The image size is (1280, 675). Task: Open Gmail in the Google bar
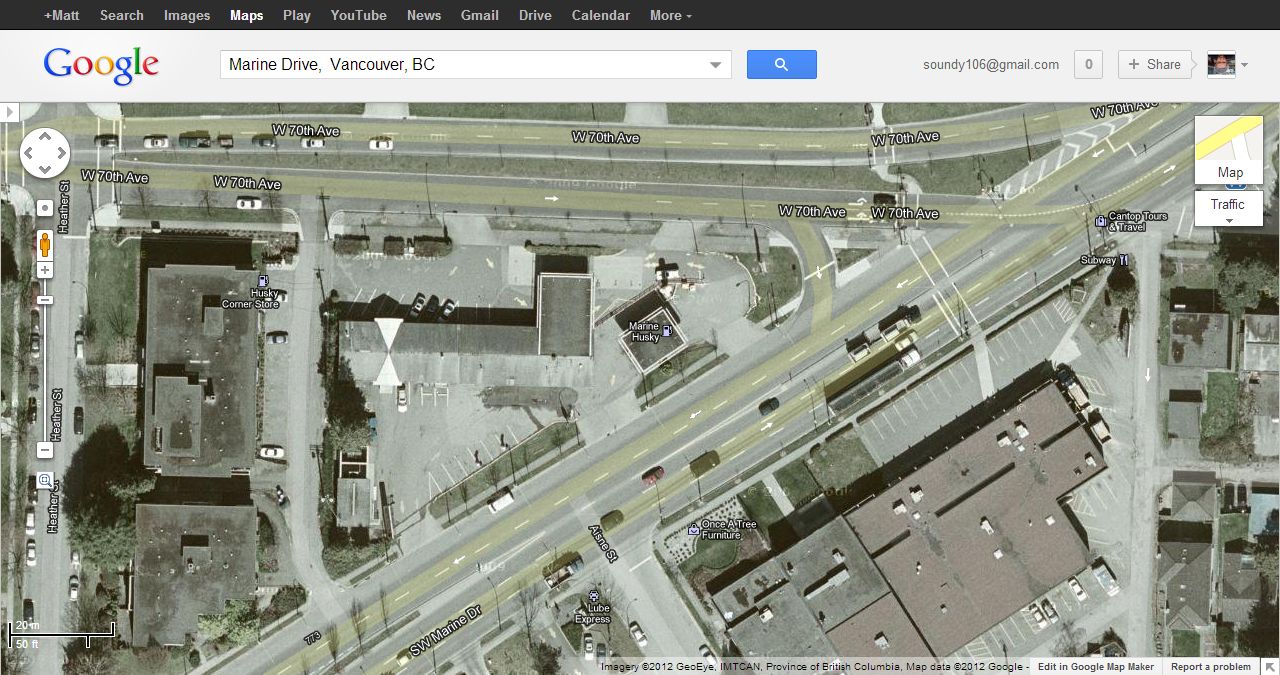(x=480, y=15)
